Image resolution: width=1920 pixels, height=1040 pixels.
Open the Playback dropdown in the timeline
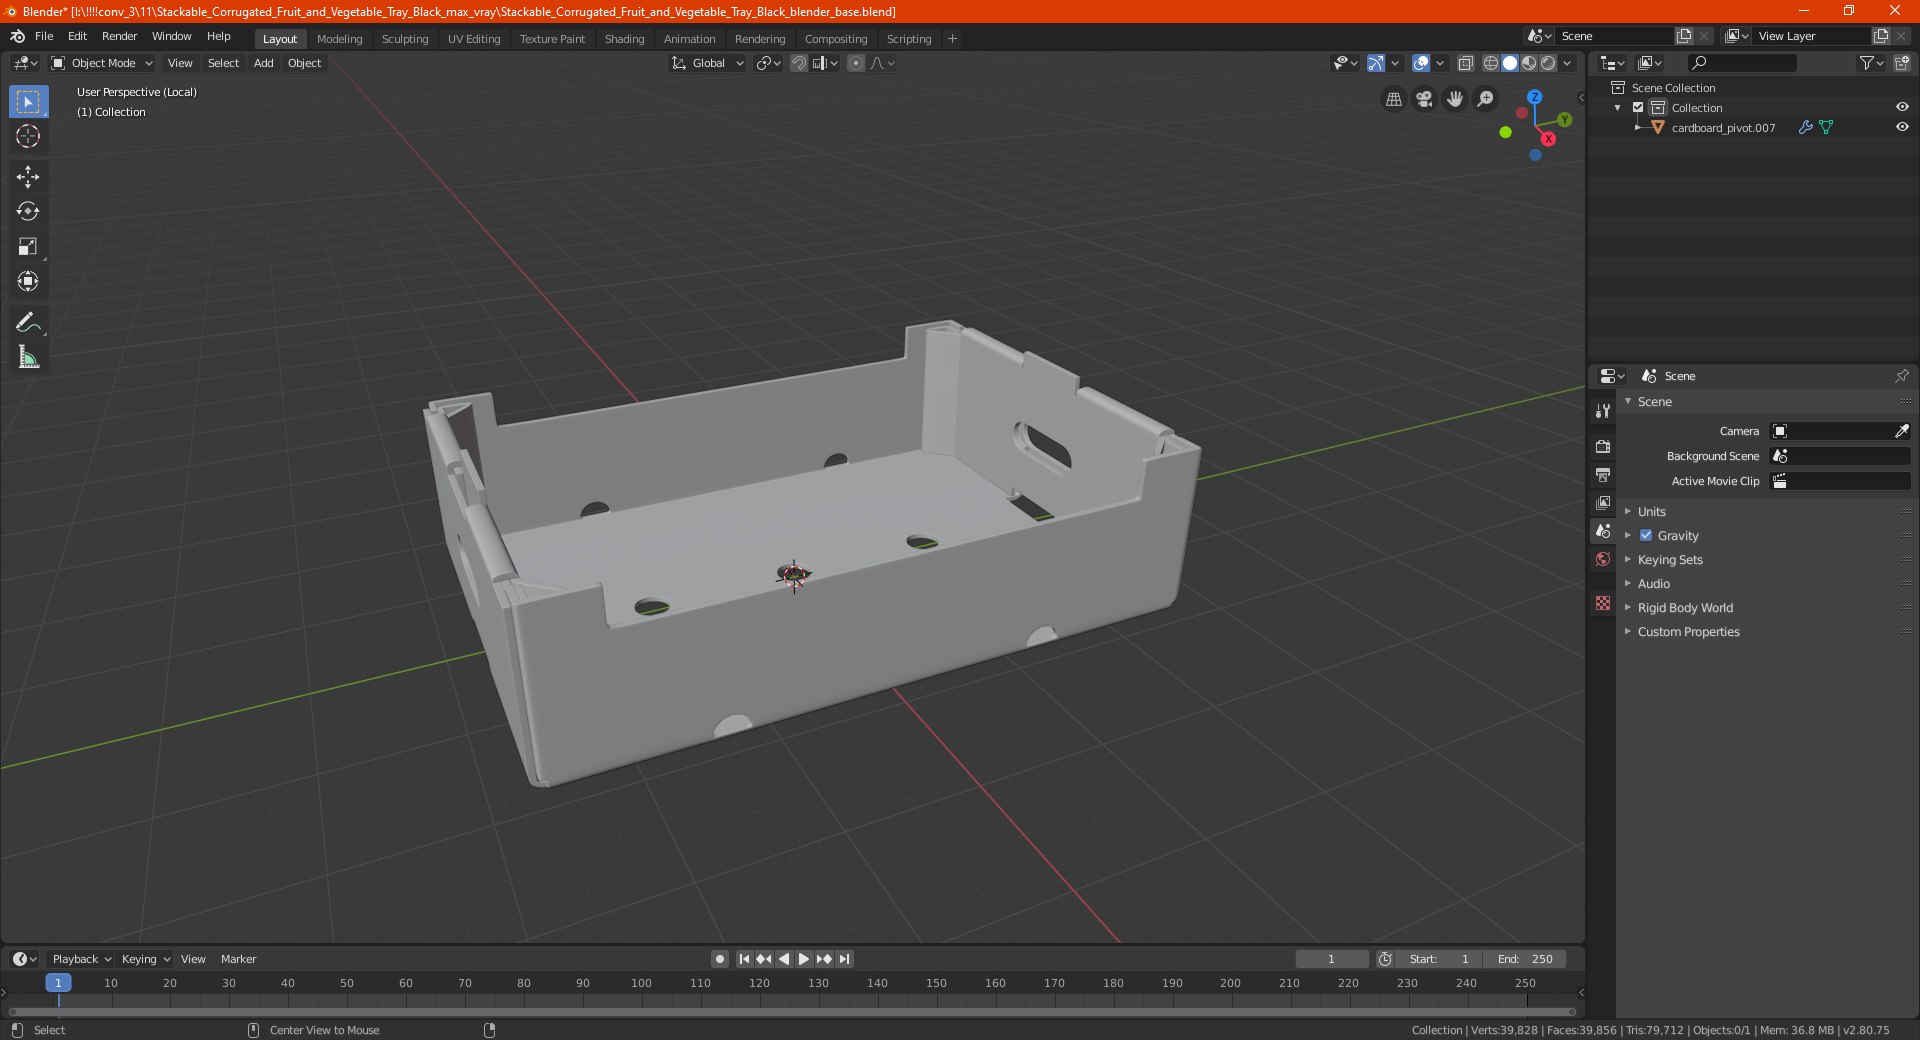[81, 959]
